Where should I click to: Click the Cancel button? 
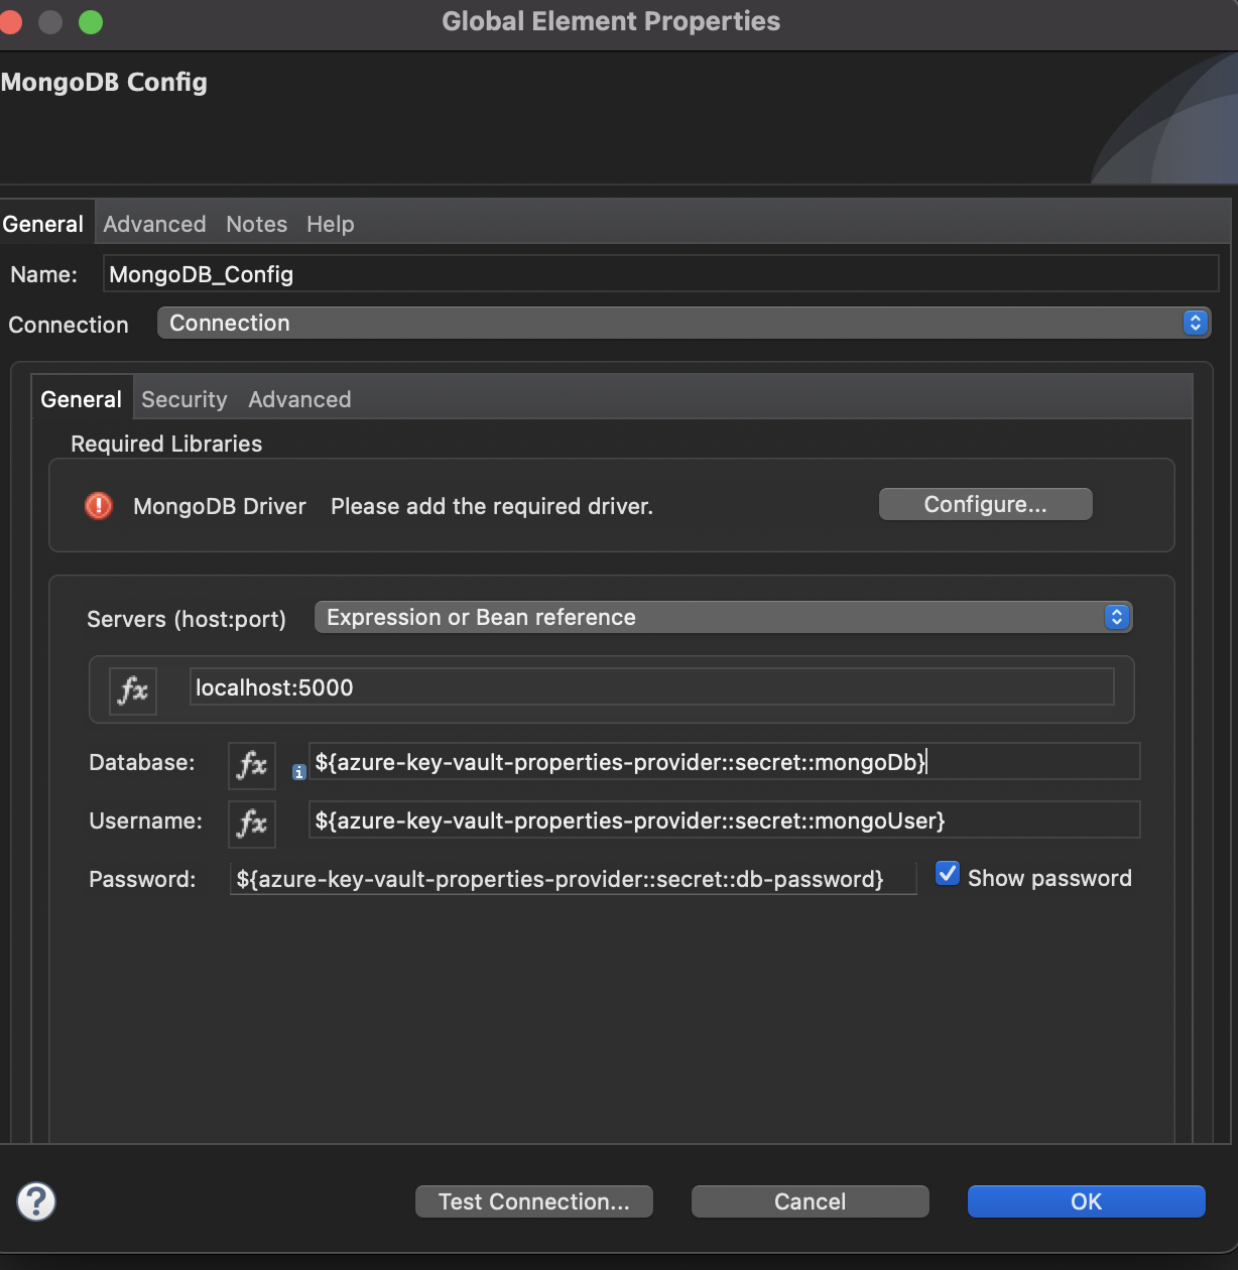[810, 1201]
